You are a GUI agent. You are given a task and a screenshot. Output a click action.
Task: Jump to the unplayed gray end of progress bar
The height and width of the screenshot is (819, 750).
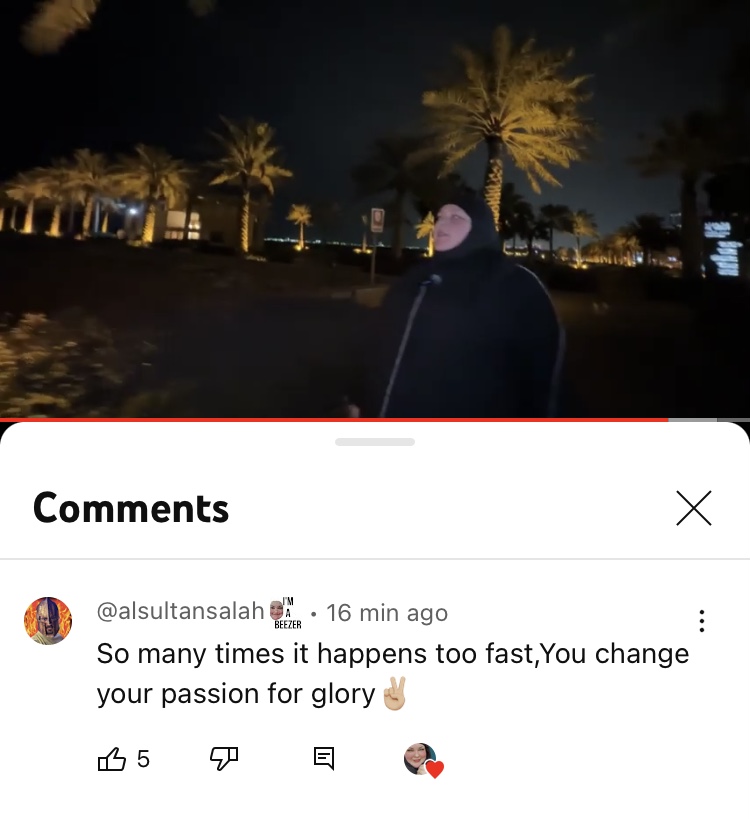tap(709, 419)
